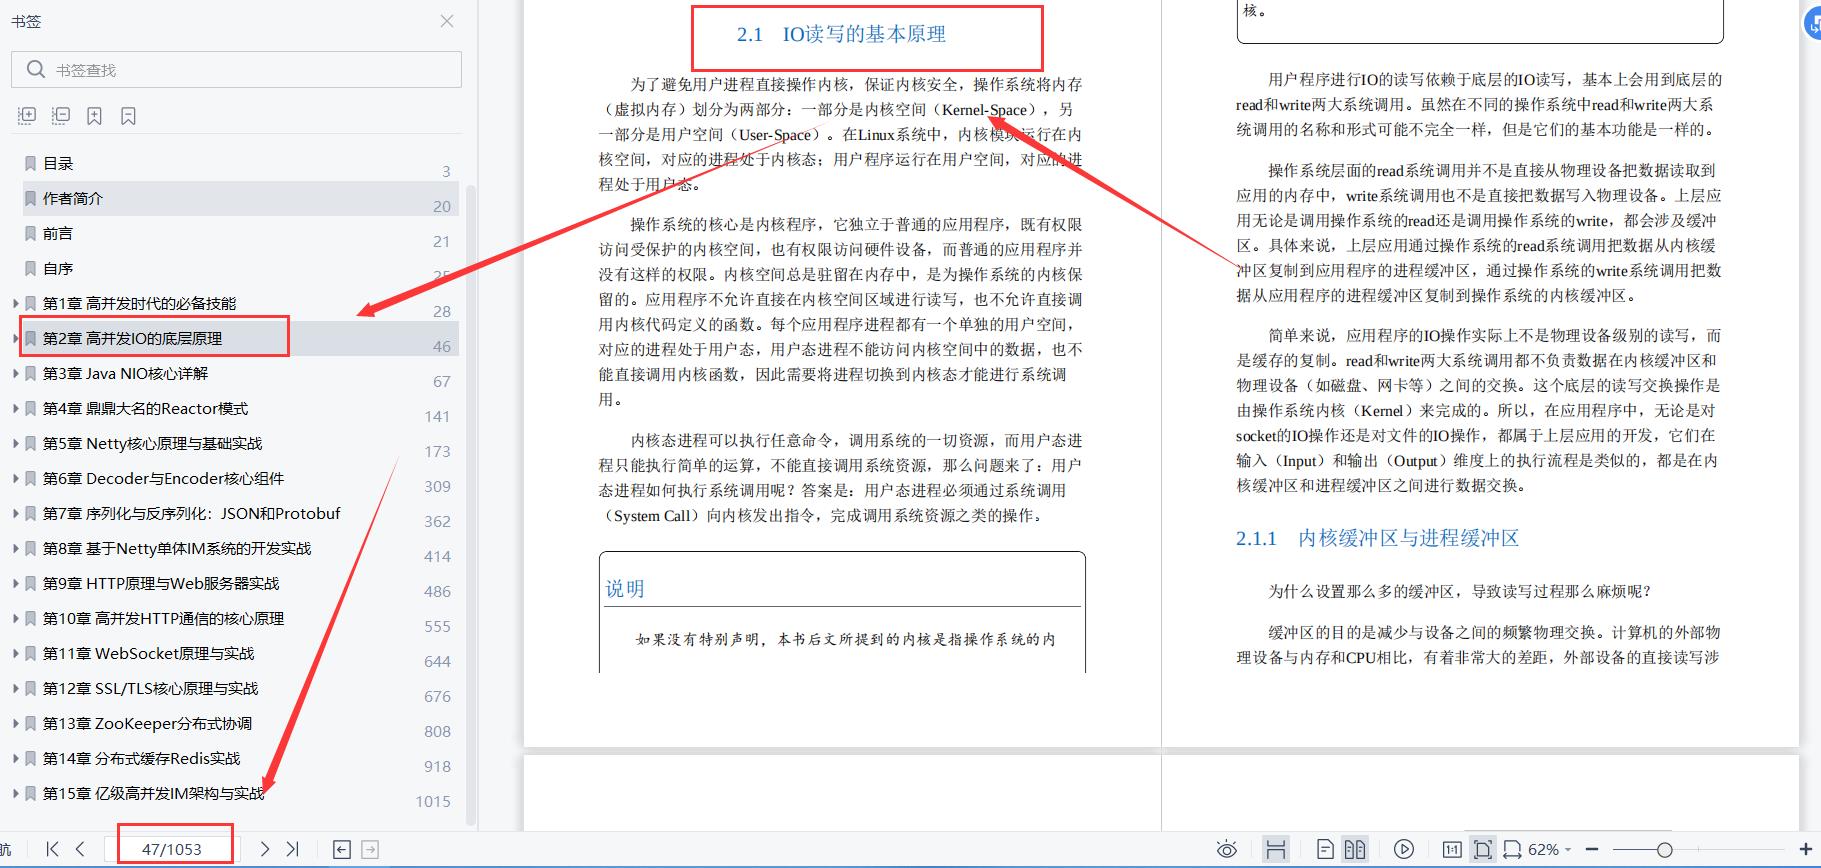Start the slideshow play button
Image resolution: width=1821 pixels, height=868 pixels.
tap(1404, 849)
